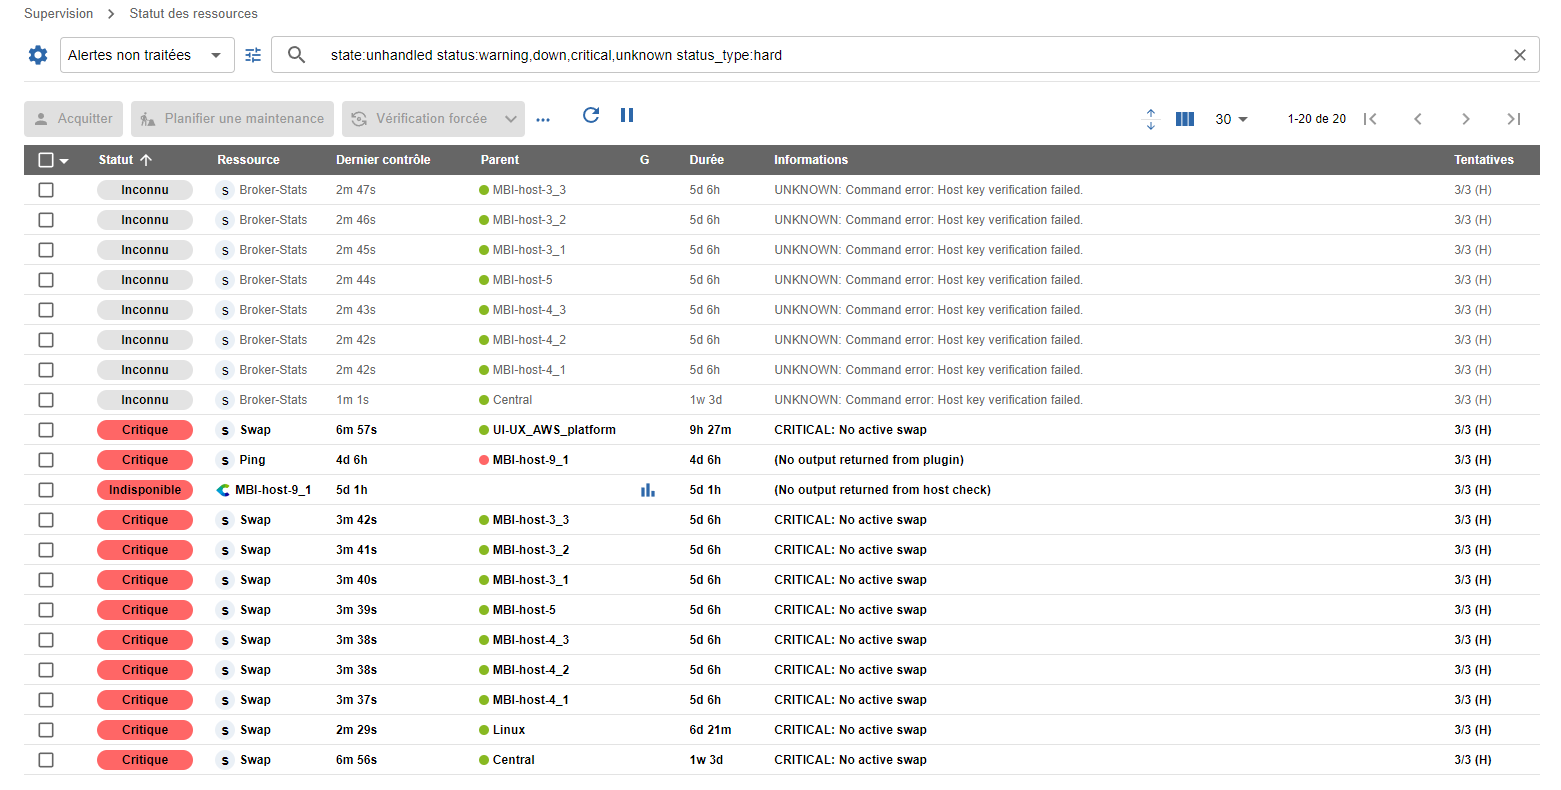Refresh the resource list
The height and width of the screenshot is (790, 1561).
tap(591, 115)
